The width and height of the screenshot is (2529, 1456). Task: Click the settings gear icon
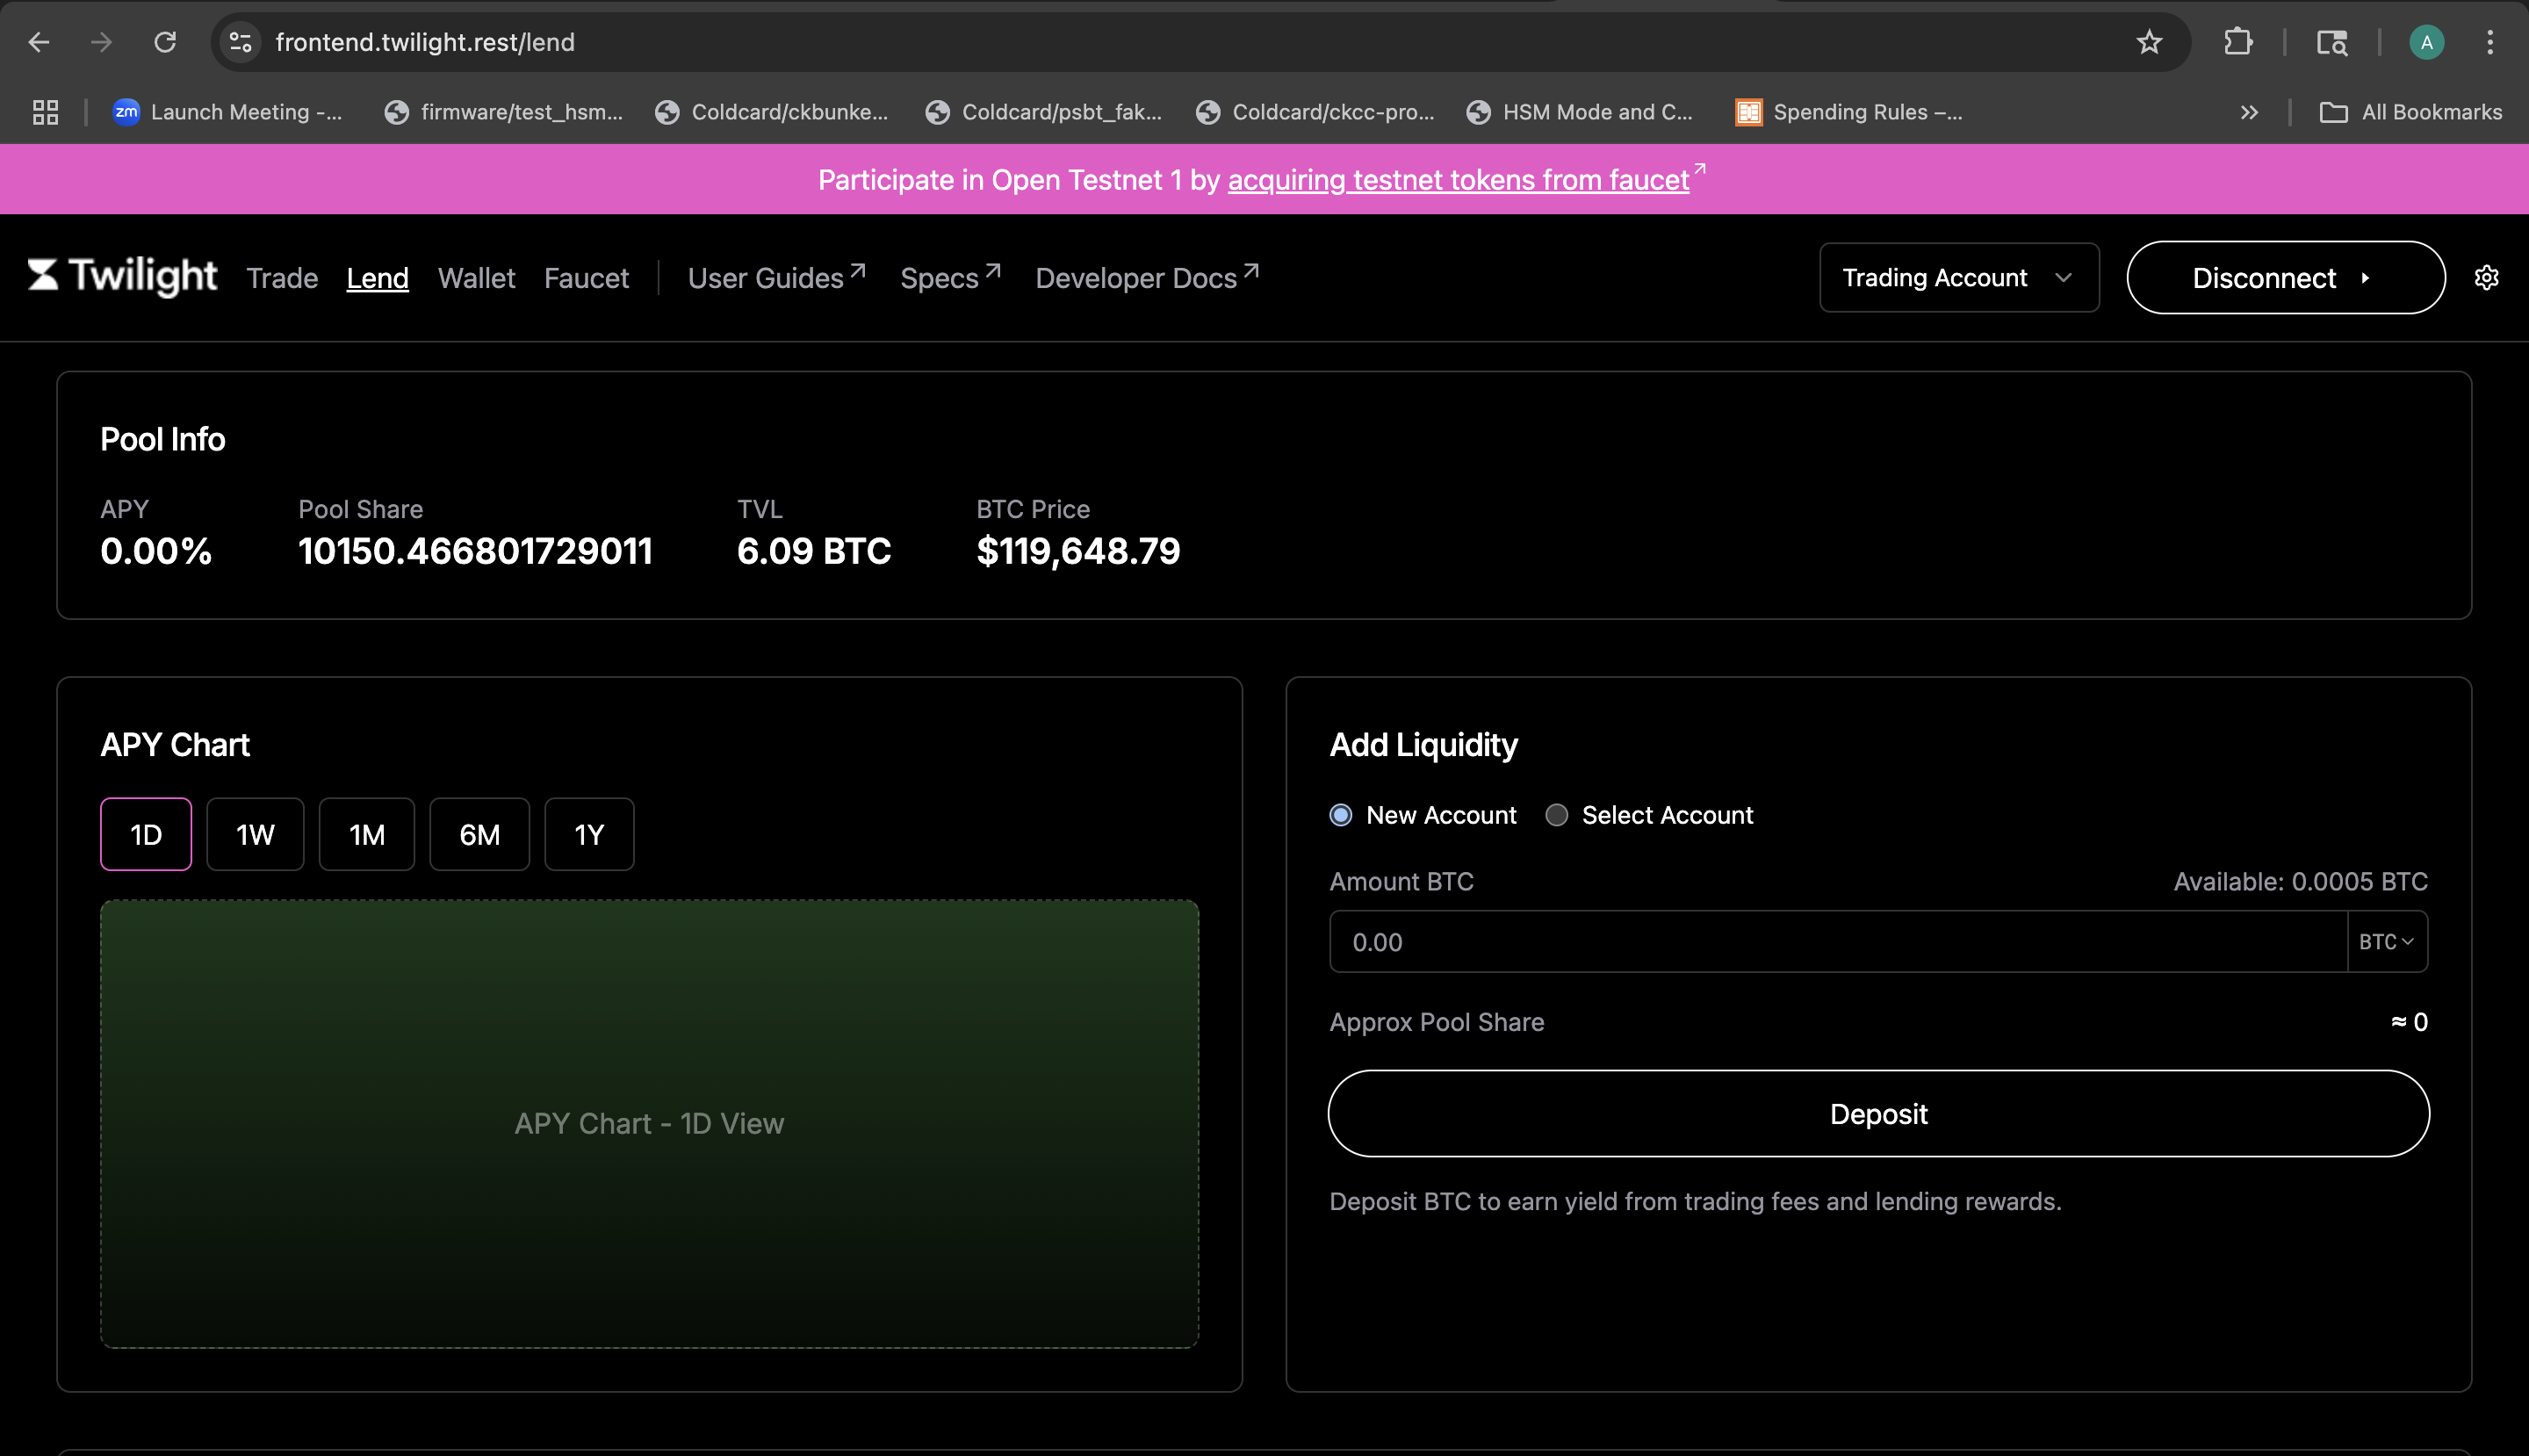(2486, 278)
